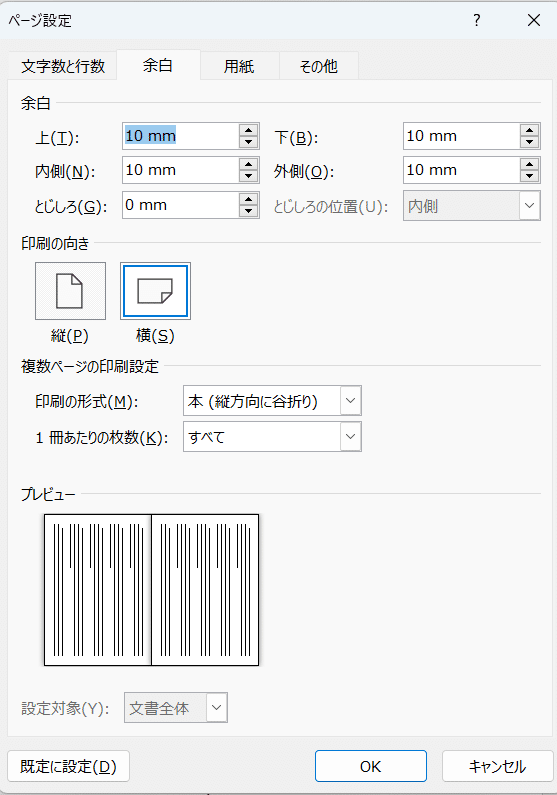Image resolution: width=557 pixels, height=795 pixels.
Task: Increase the 下(B) bottom margin value
Action: point(530,130)
